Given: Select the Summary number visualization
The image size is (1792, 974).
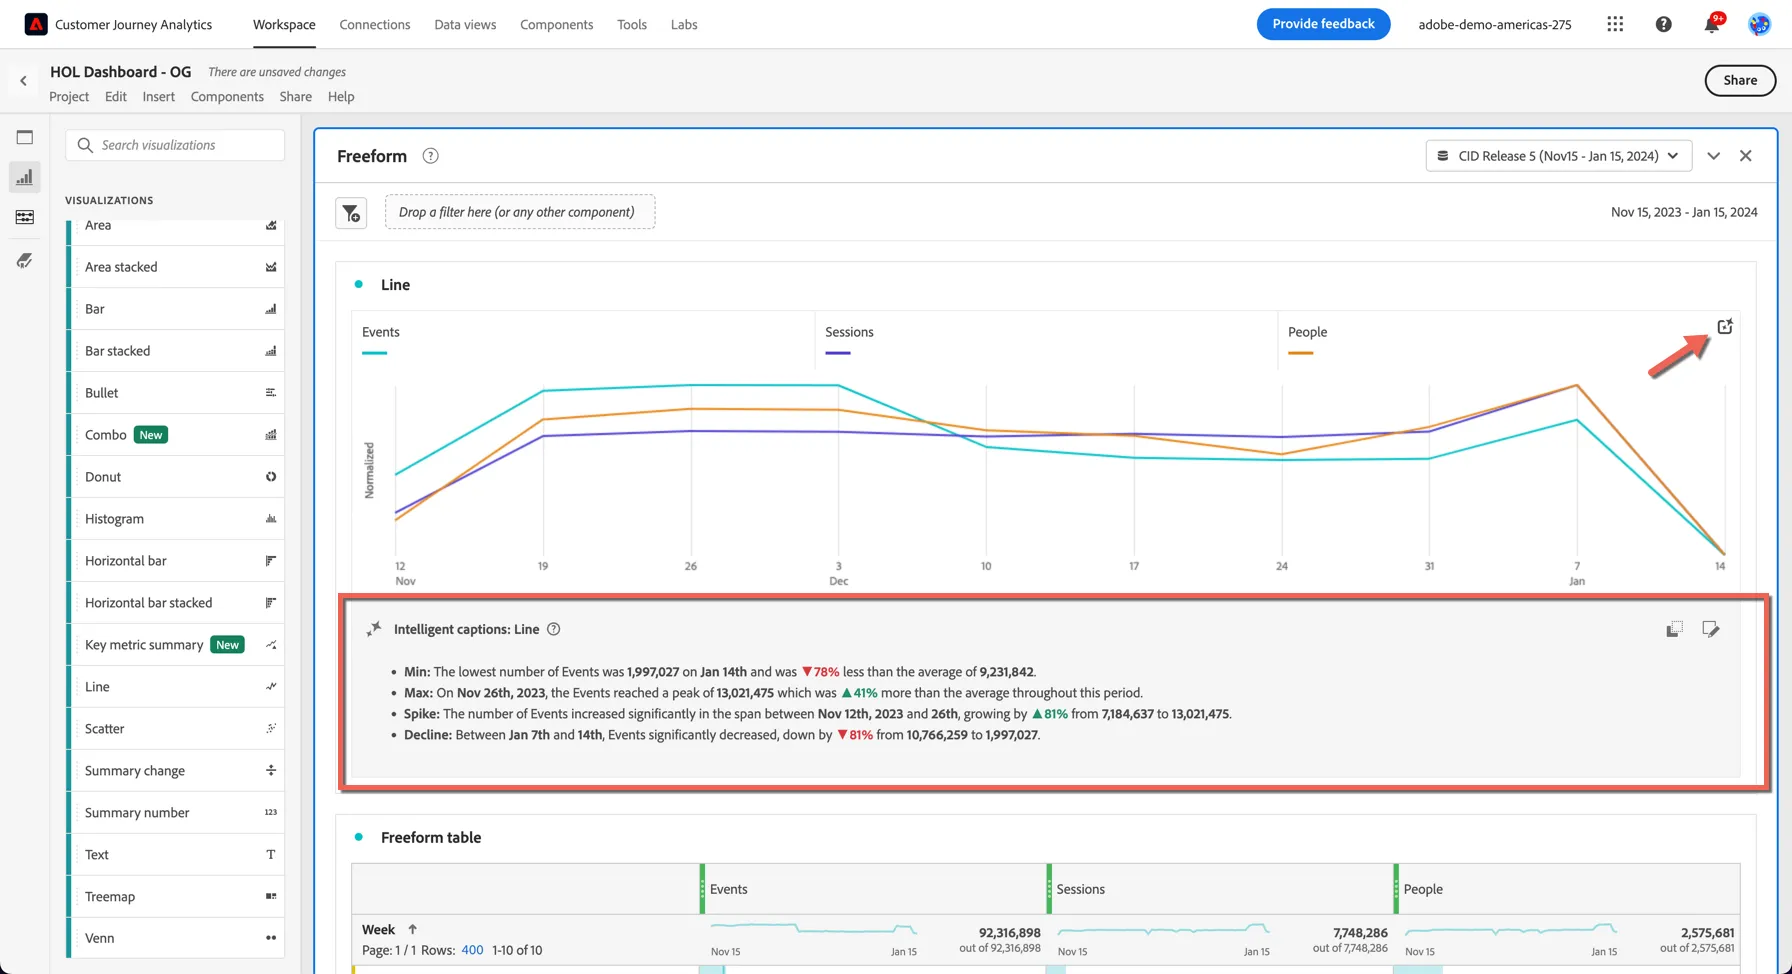Looking at the screenshot, I should point(177,813).
